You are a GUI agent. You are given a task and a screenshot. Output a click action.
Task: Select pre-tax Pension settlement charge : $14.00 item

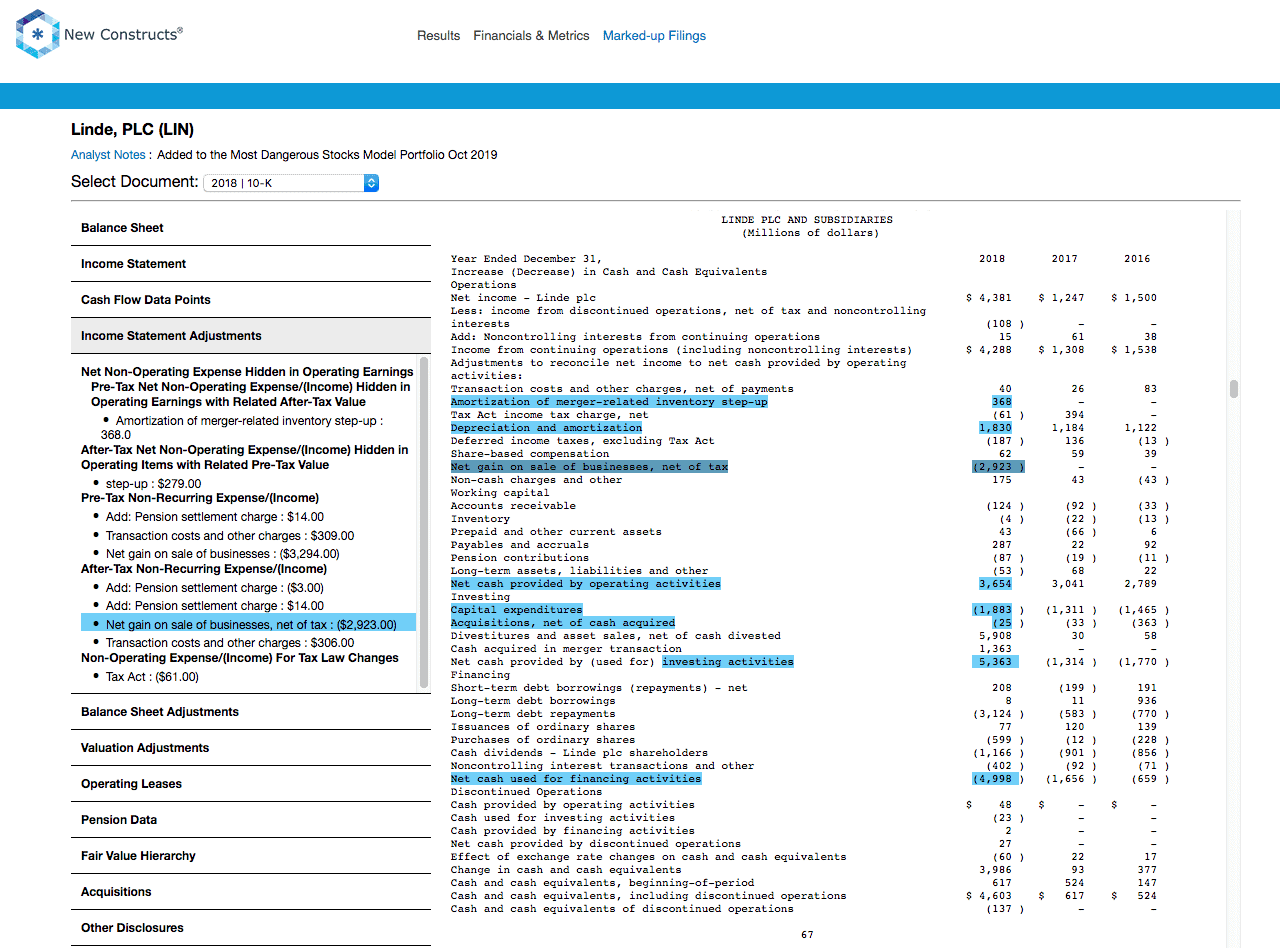214,517
